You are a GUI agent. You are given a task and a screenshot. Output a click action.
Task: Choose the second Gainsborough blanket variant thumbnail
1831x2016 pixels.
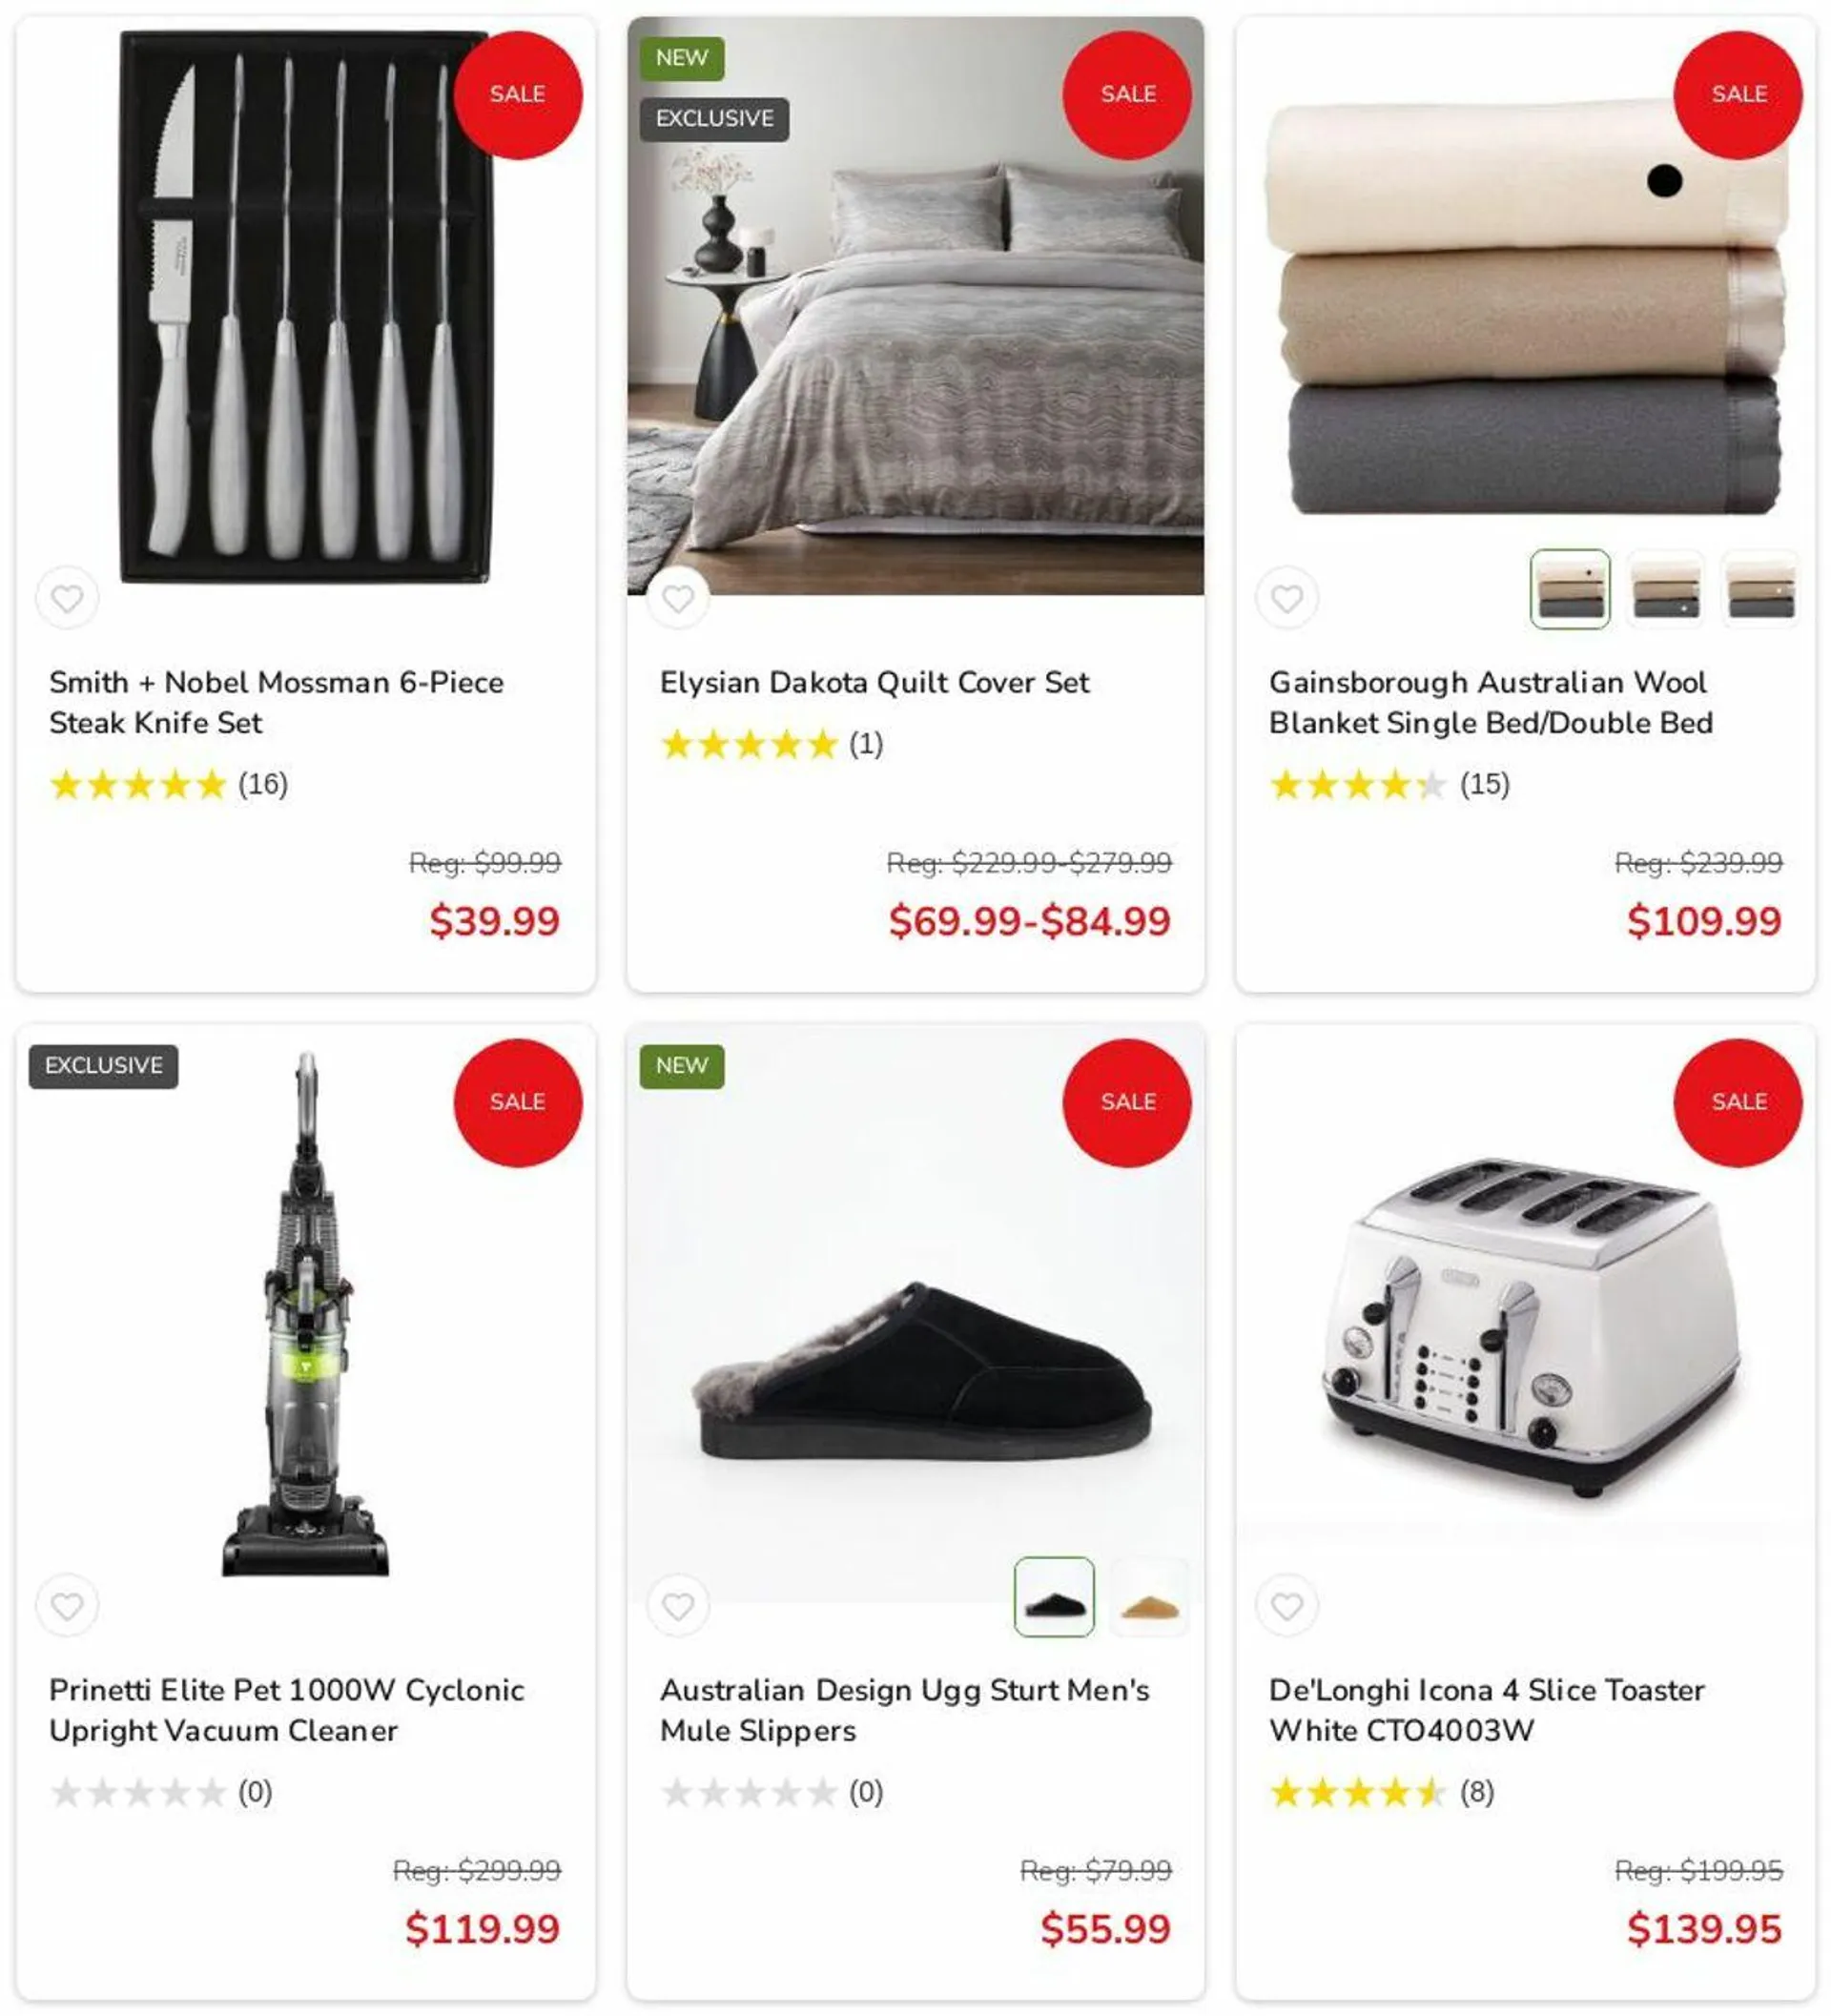(x=1666, y=589)
